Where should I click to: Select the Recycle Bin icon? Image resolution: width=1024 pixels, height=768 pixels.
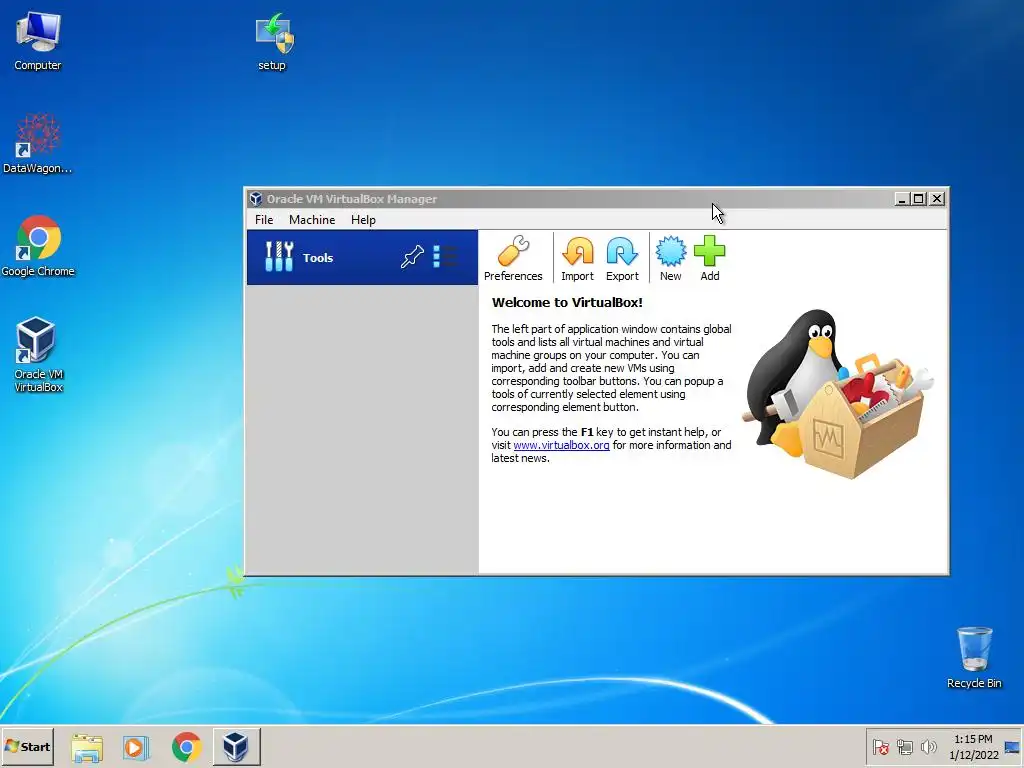tap(974, 658)
